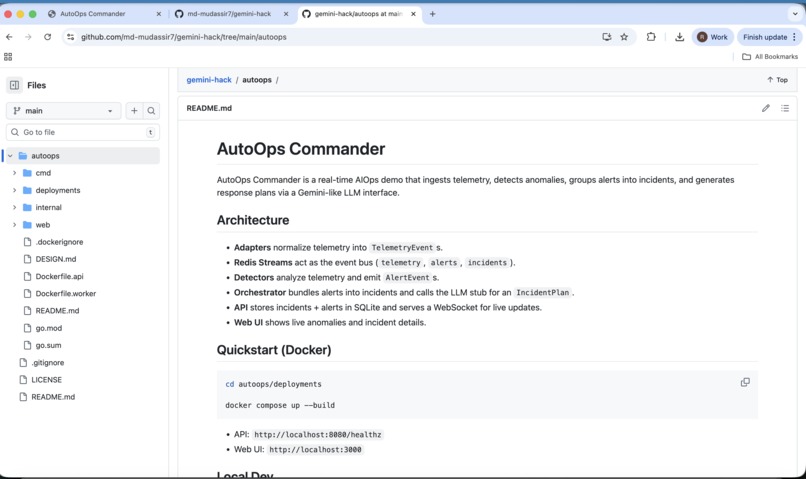This screenshot has height=479, width=806.
Task: Open the main branch selector dropdown
Action: (63, 110)
